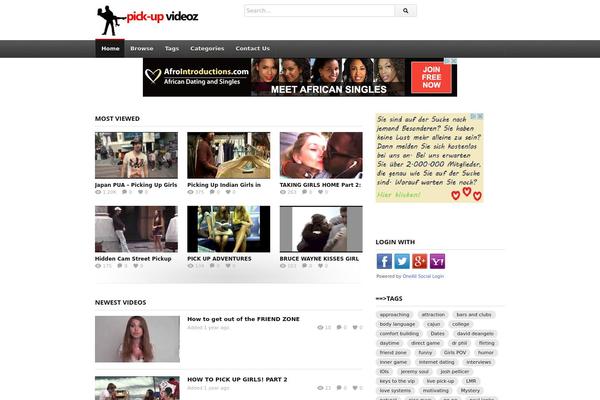Image resolution: width=600 pixels, height=400 pixels.
Task: Select the david deangelo tag
Action: coord(475,334)
